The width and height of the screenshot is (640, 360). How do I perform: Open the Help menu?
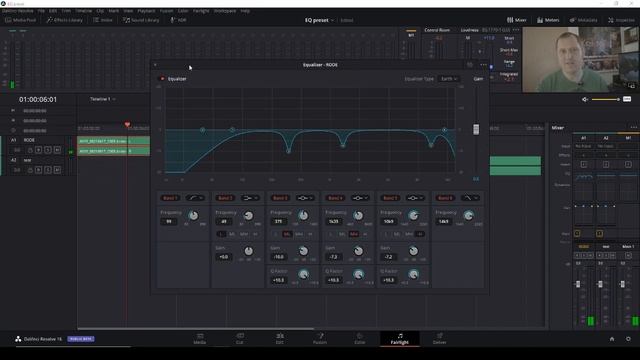[245, 11]
